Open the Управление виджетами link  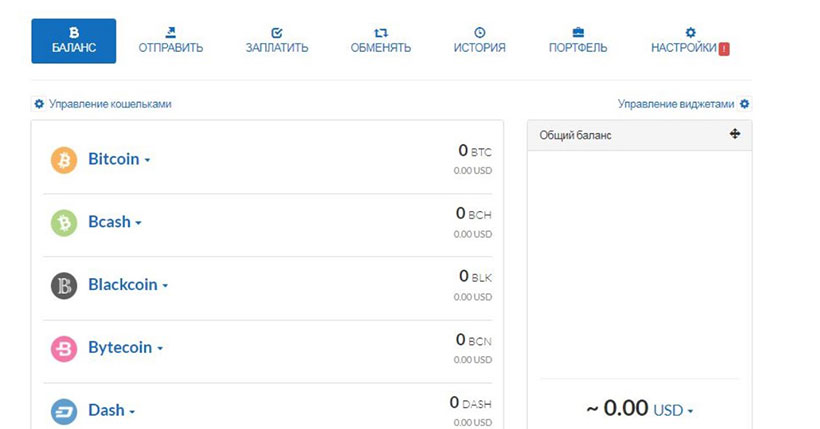[676, 104]
